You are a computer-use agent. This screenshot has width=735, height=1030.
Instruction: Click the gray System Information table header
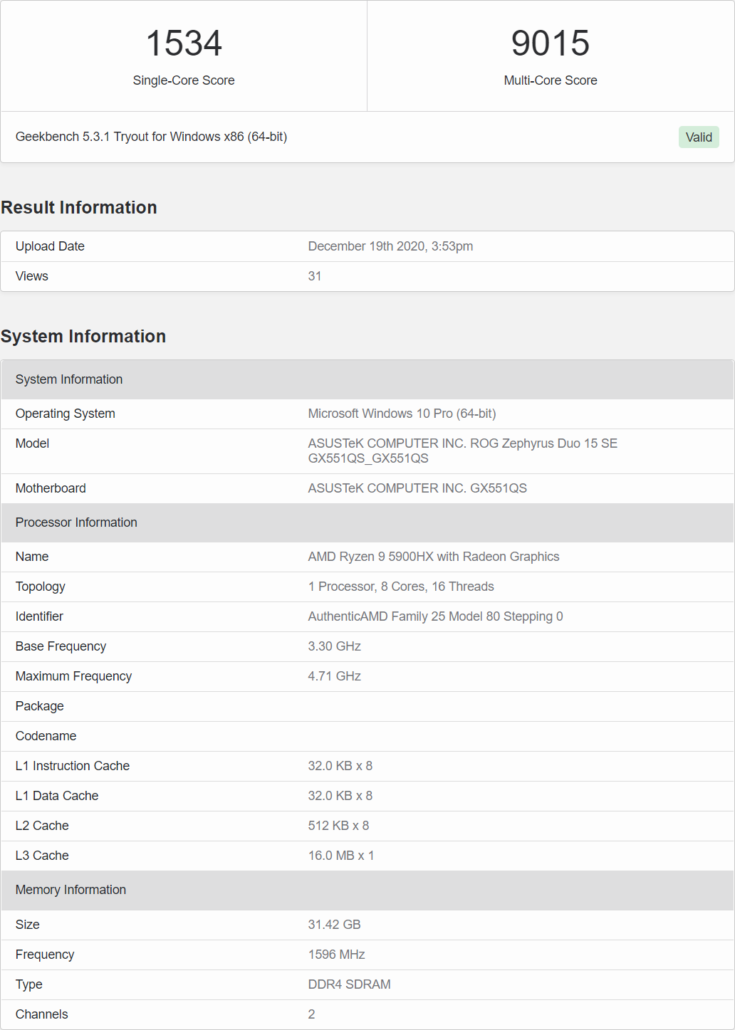[x=69, y=379]
